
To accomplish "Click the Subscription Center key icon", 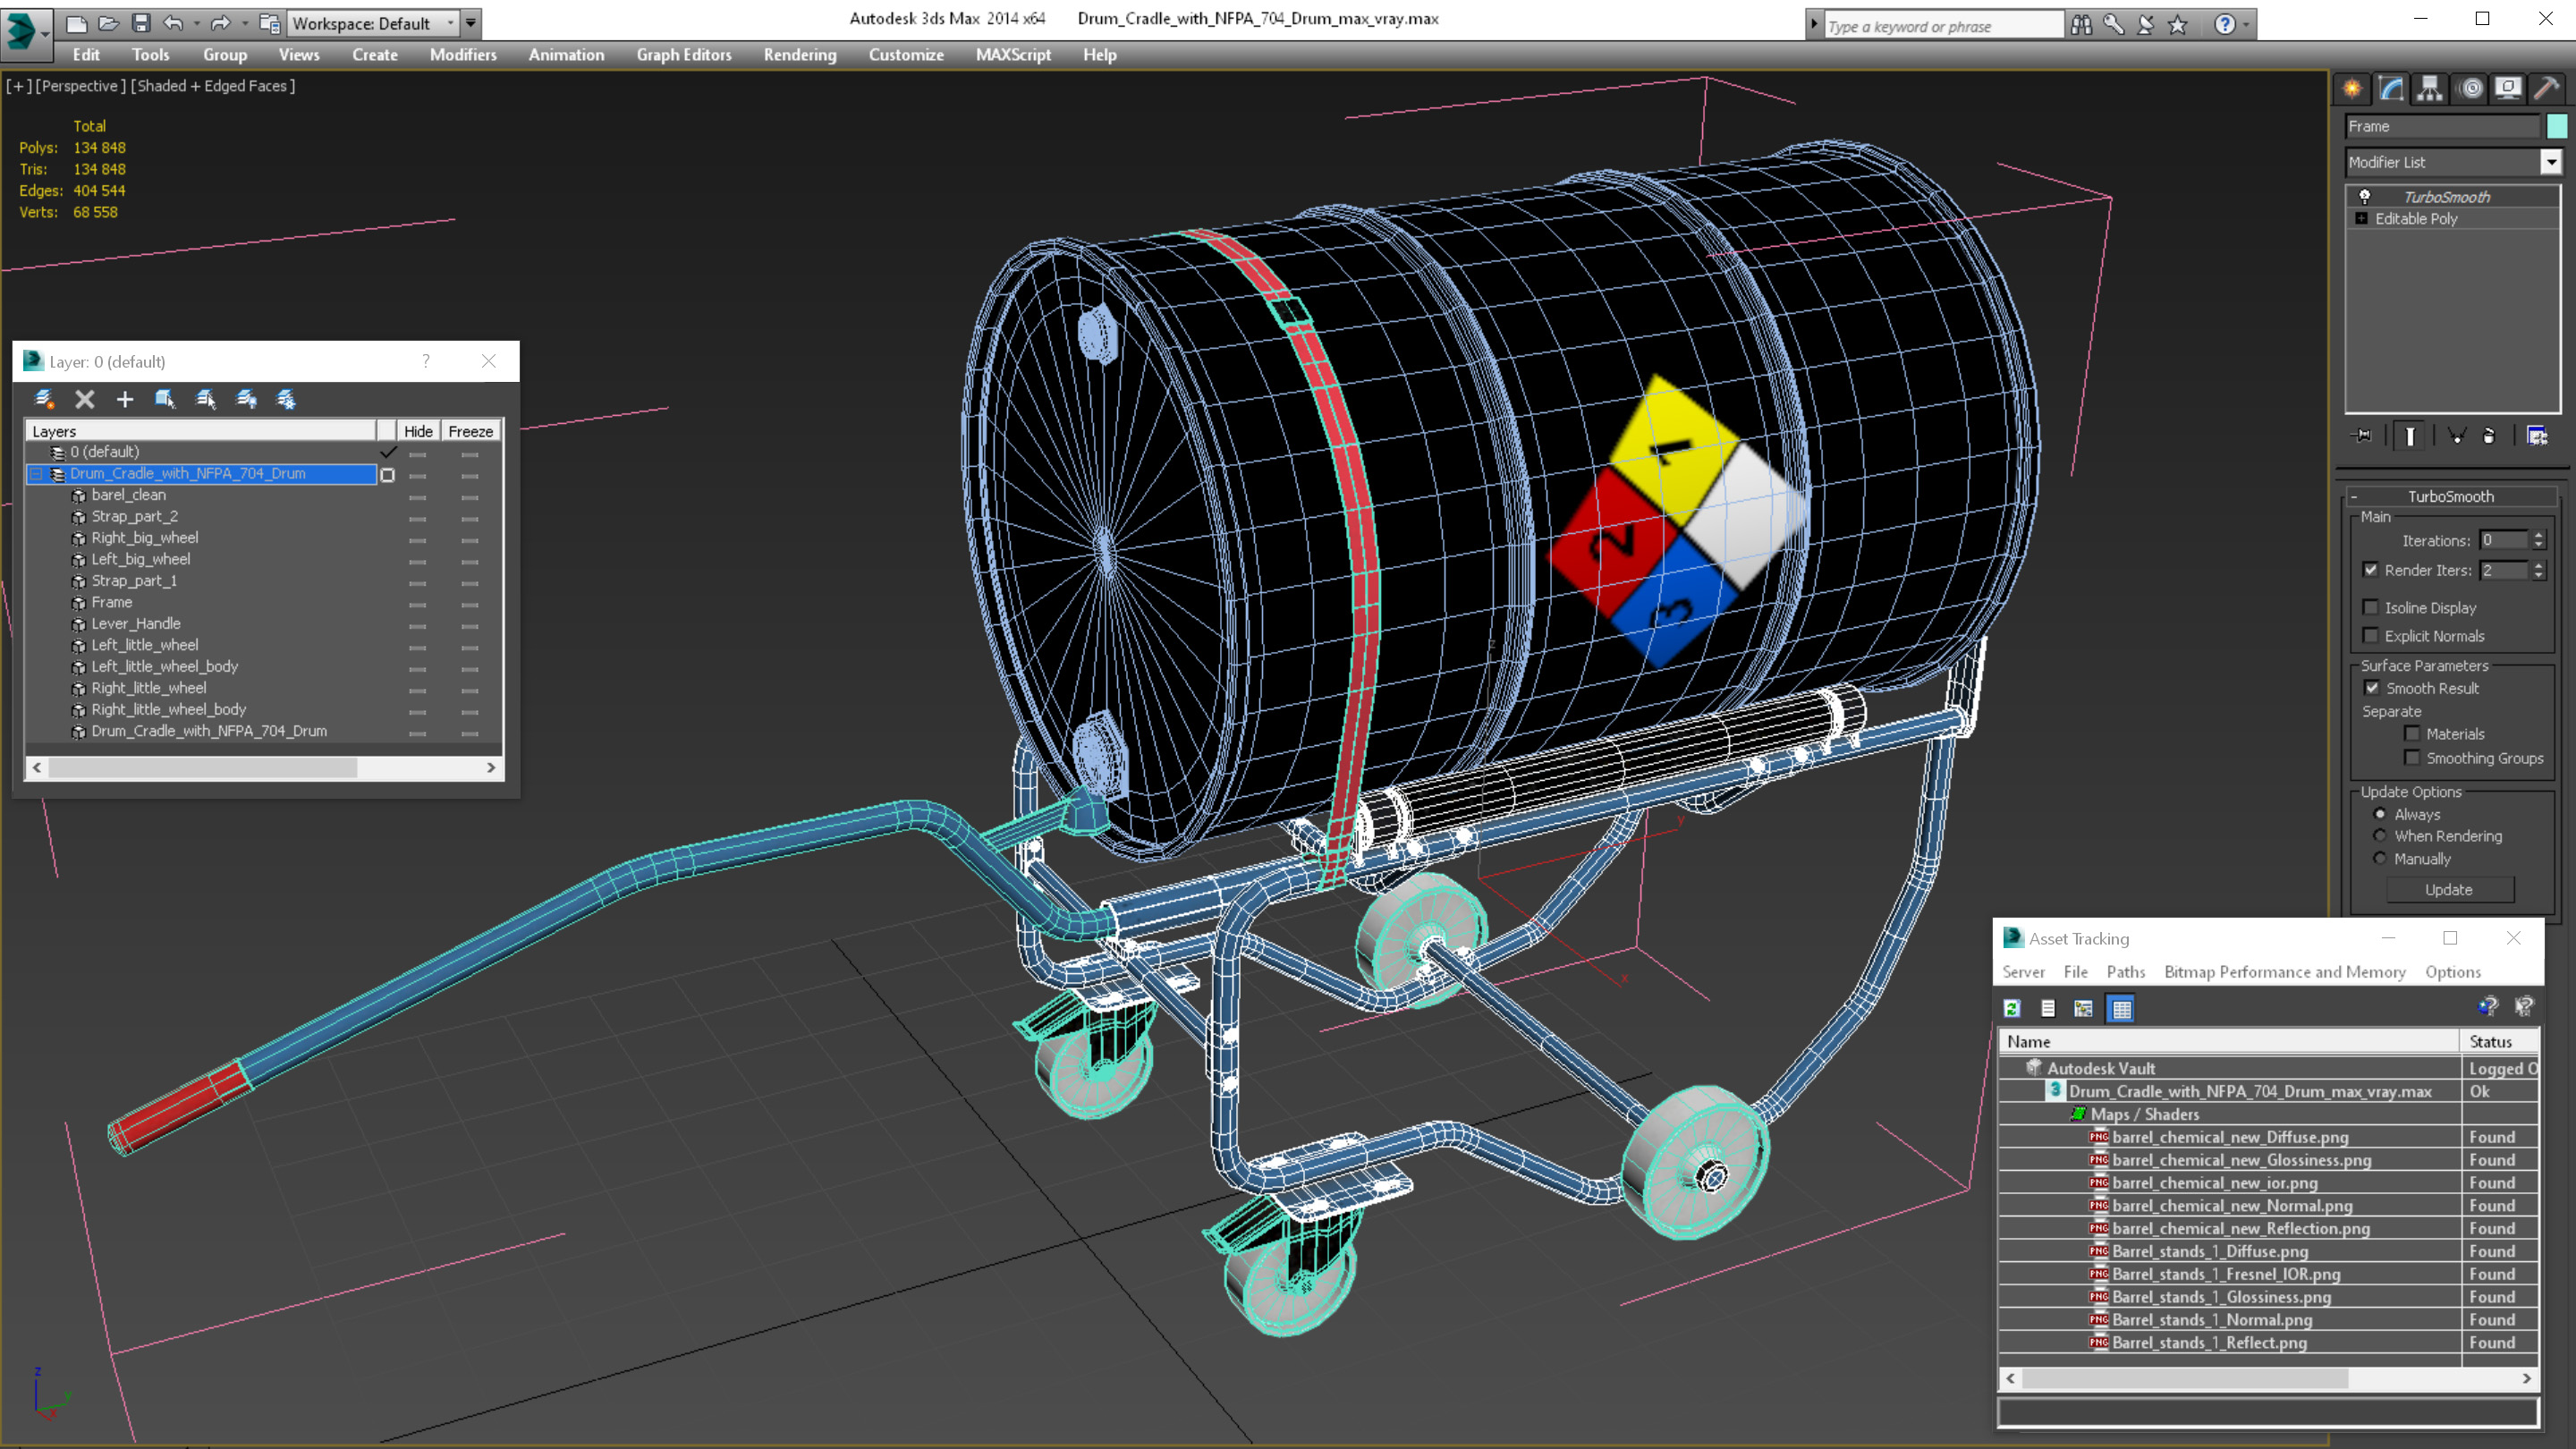I will [x=2113, y=25].
